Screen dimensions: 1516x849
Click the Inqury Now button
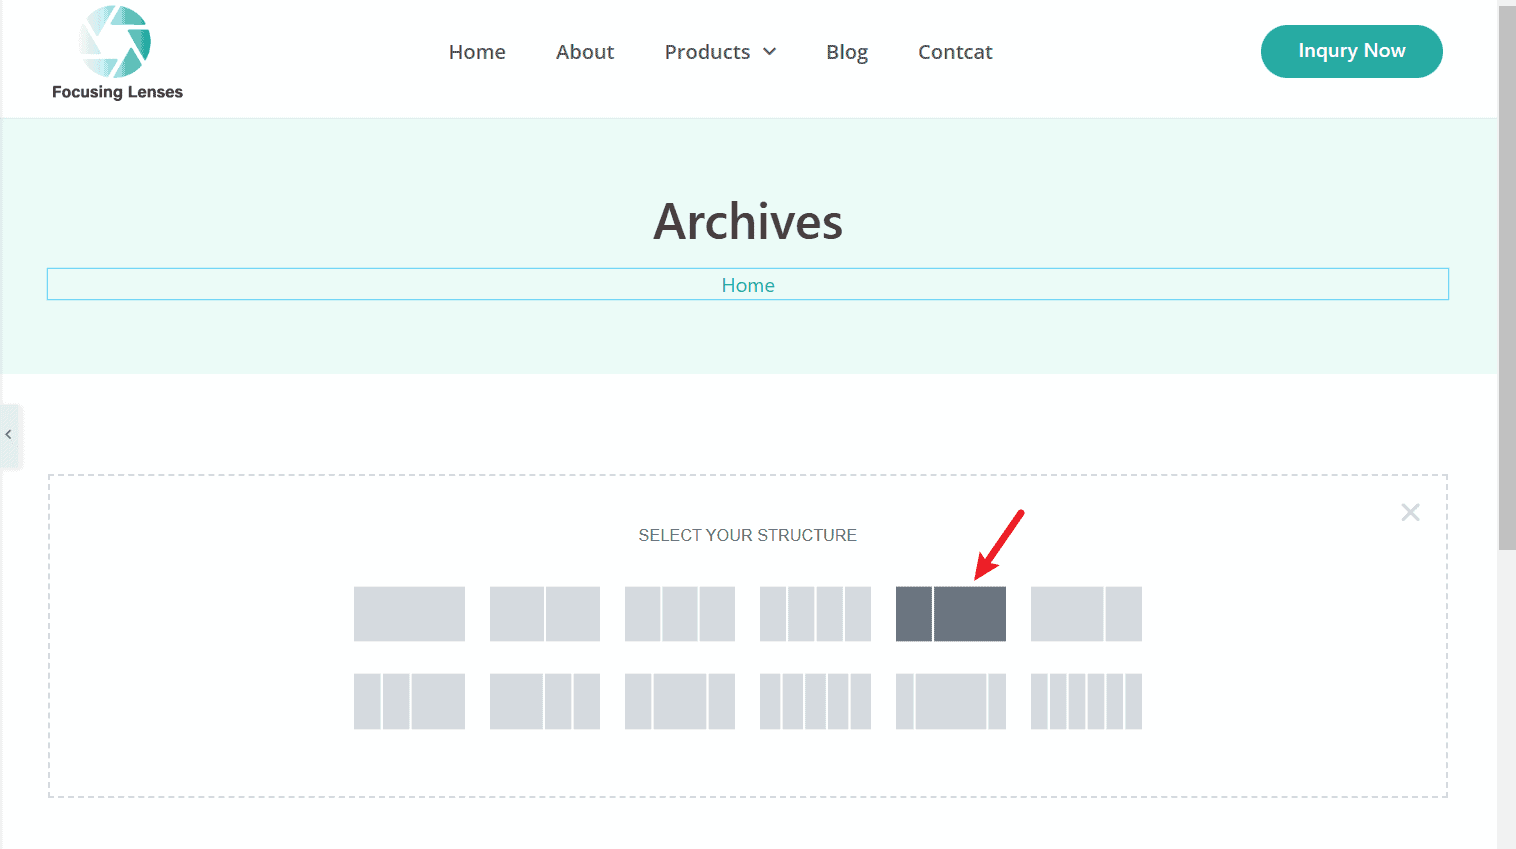[x=1351, y=51]
